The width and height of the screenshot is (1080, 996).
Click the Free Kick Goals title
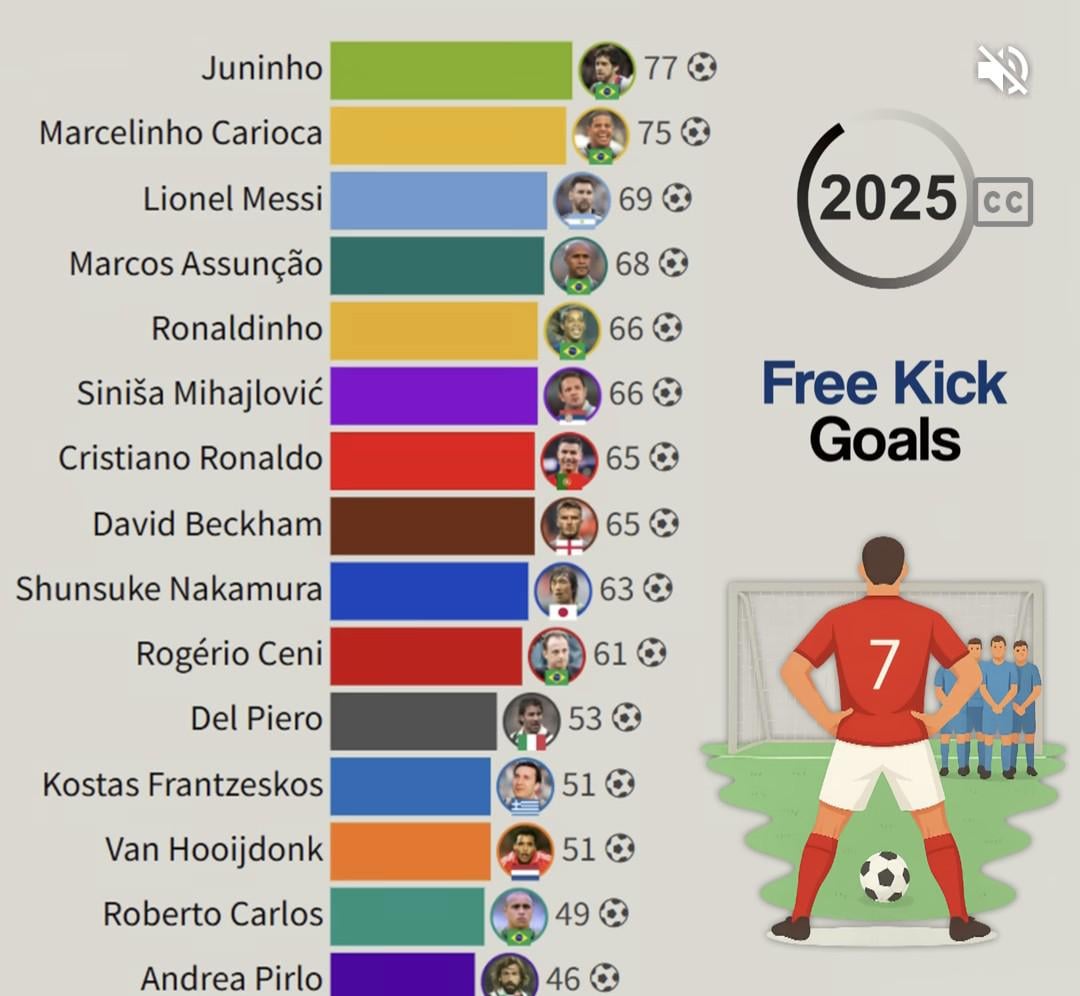[x=885, y=411]
